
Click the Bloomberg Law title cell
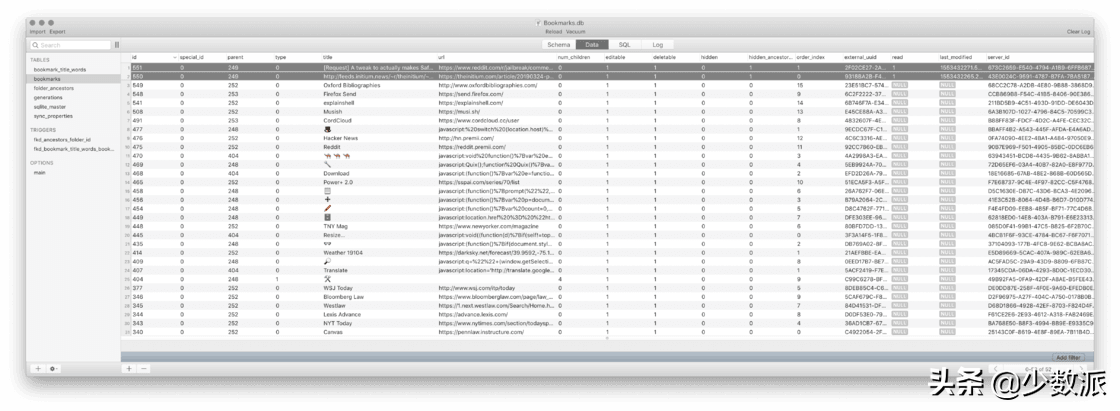(x=344, y=297)
